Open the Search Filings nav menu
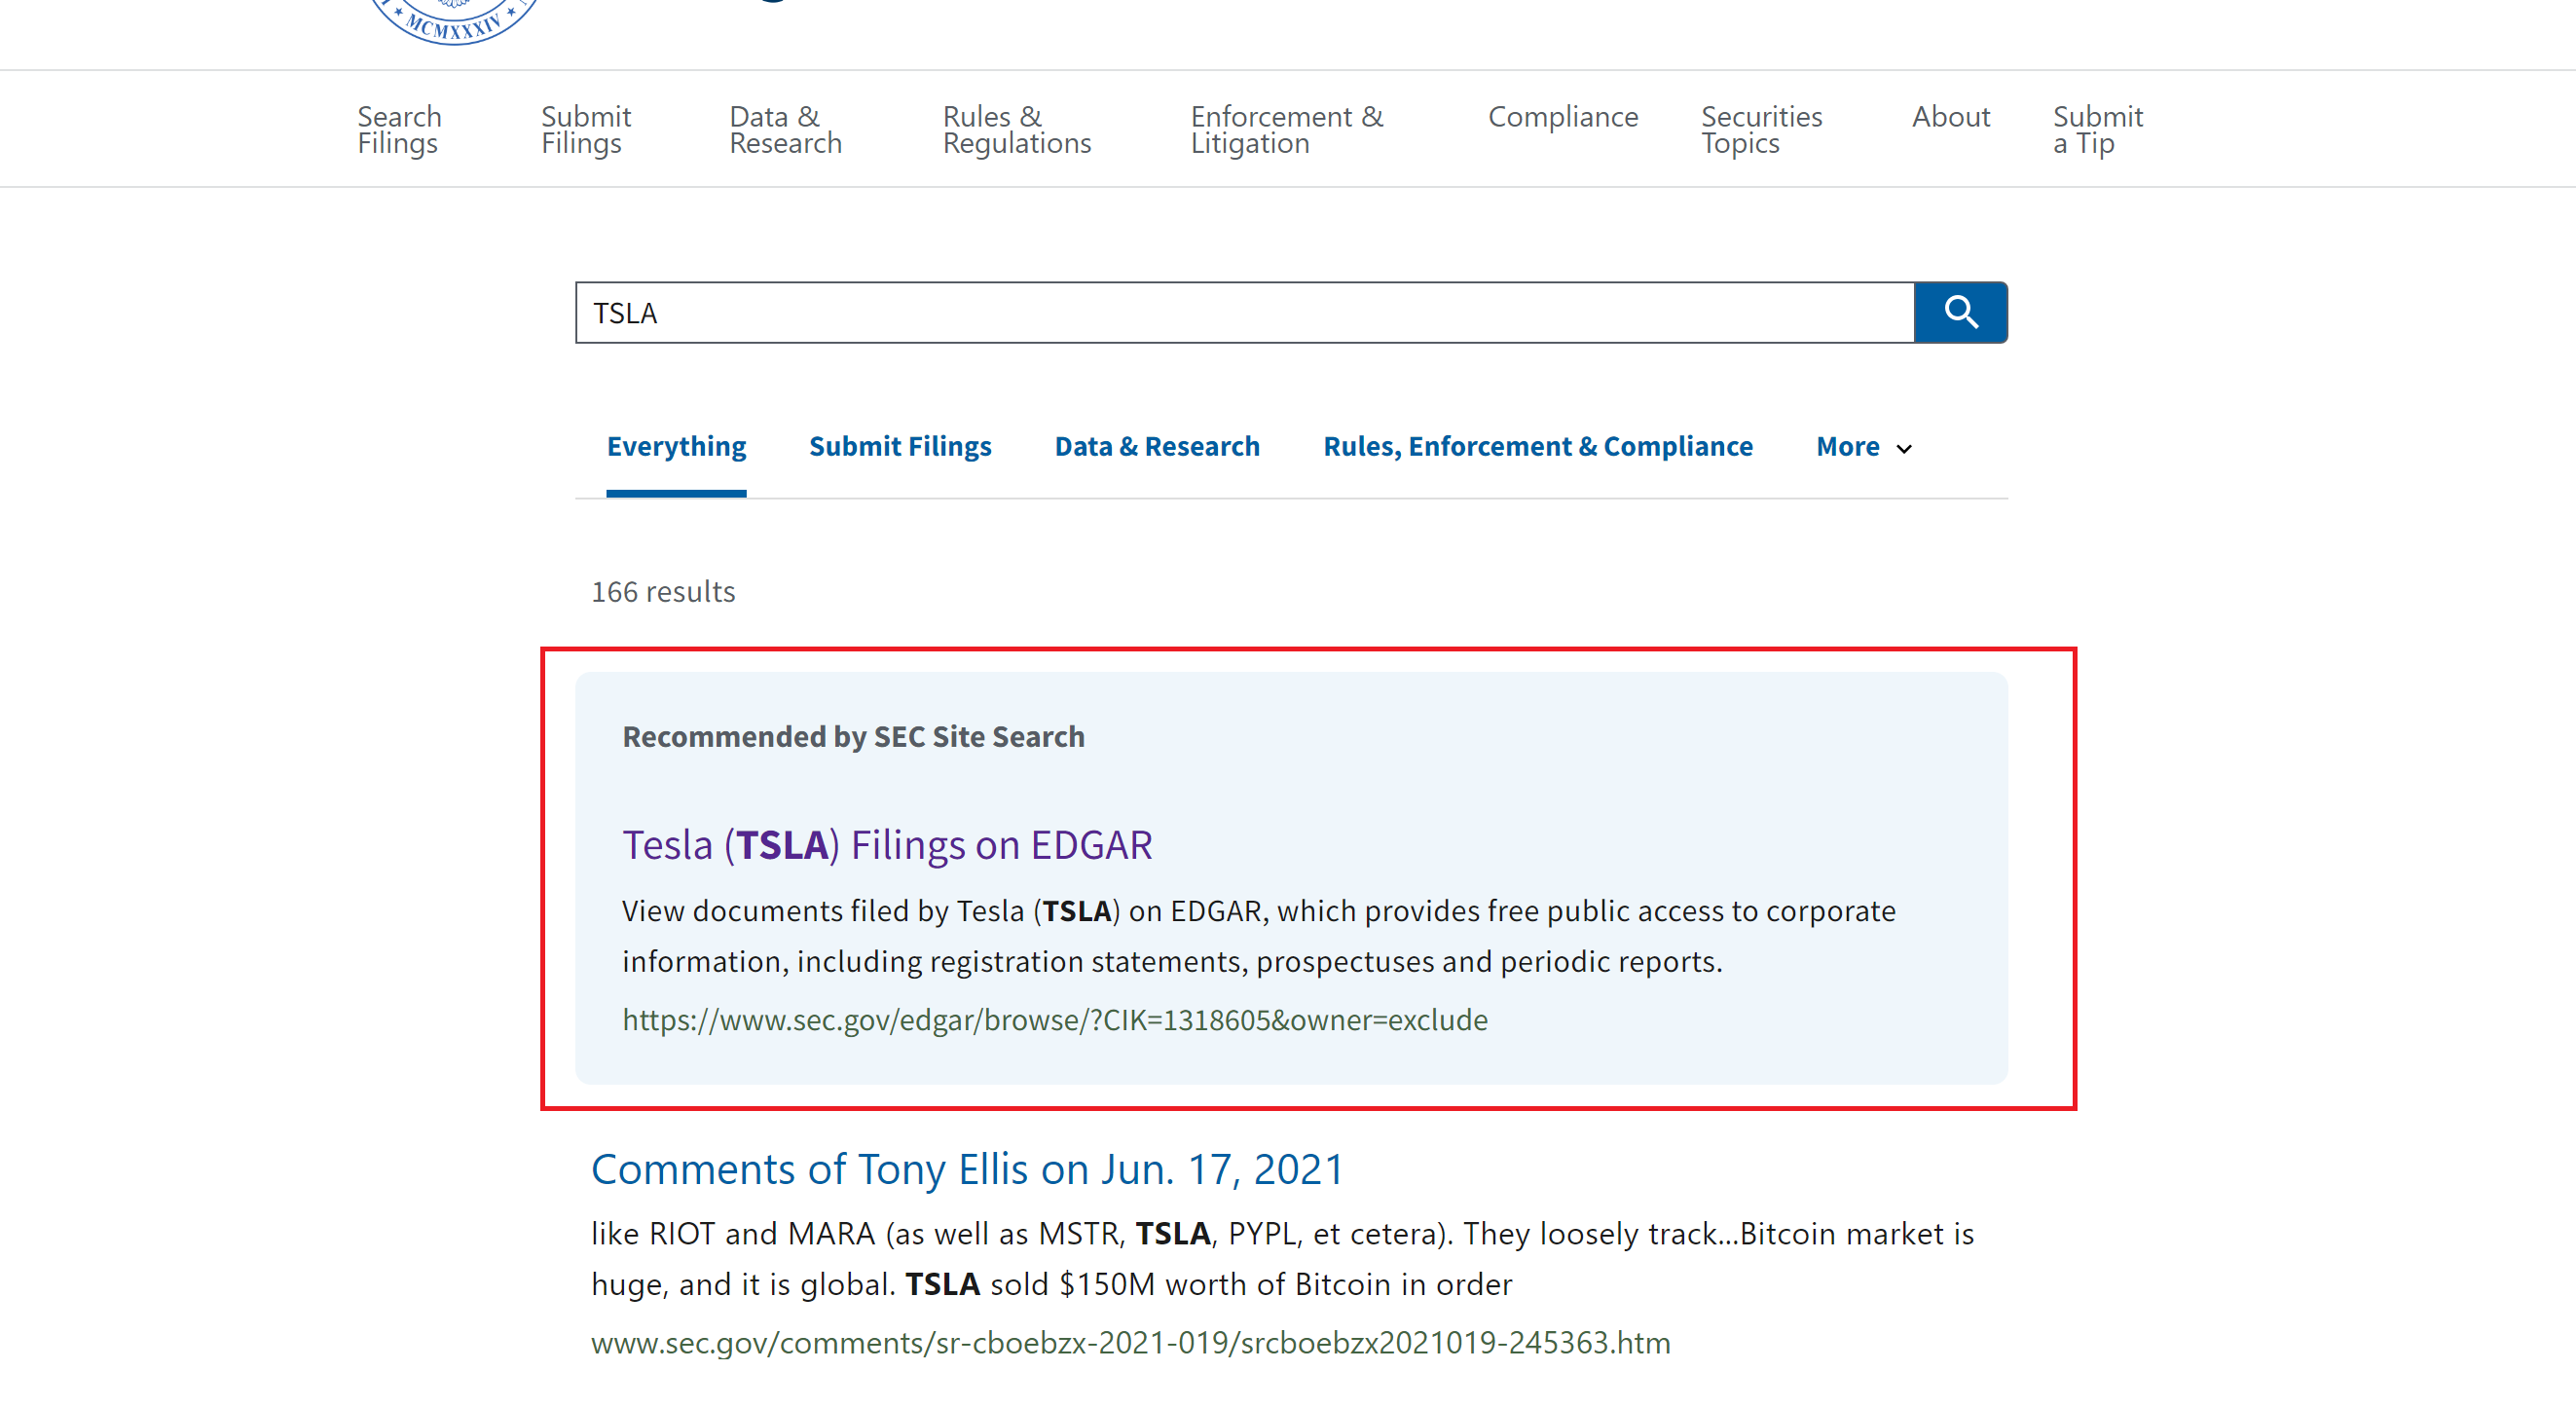2576x1408 pixels. pyautogui.click(x=399, y=129)
